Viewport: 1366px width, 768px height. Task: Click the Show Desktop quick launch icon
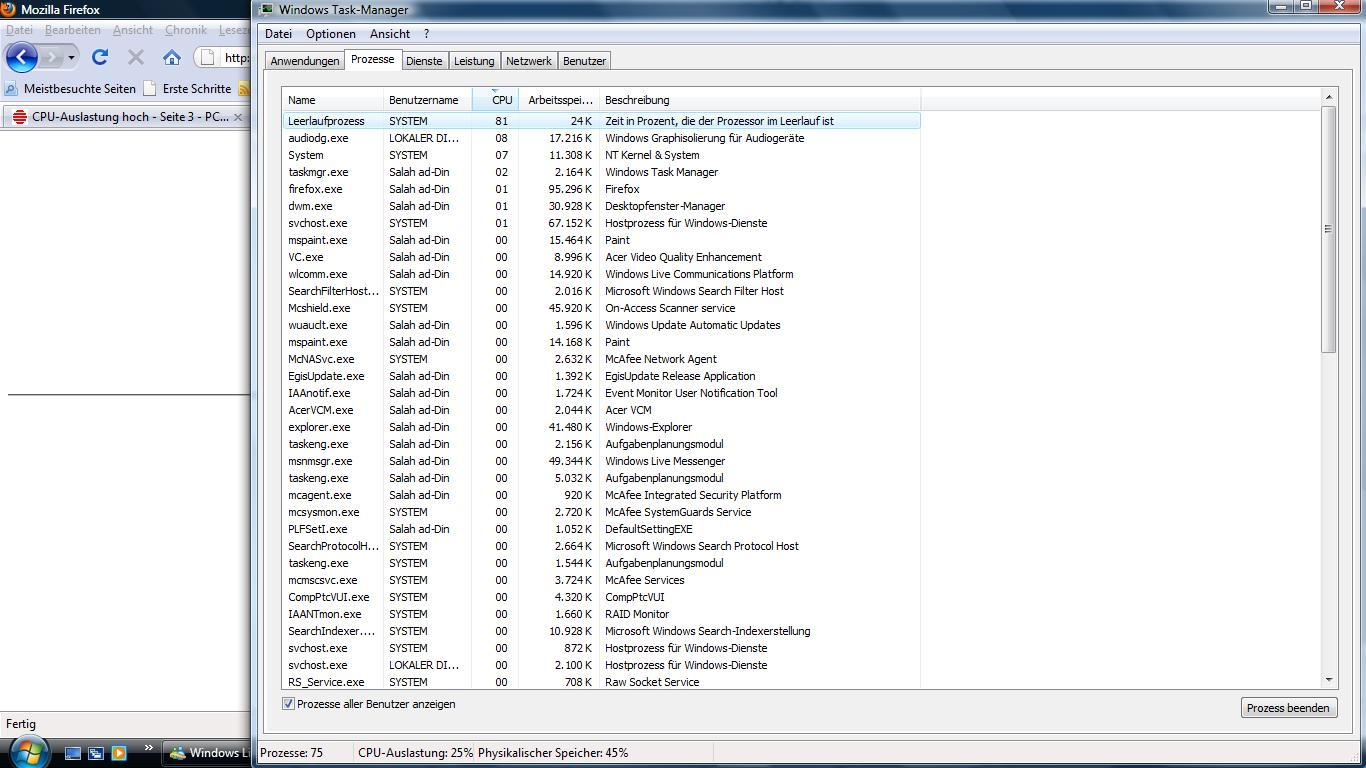[73, 753]
